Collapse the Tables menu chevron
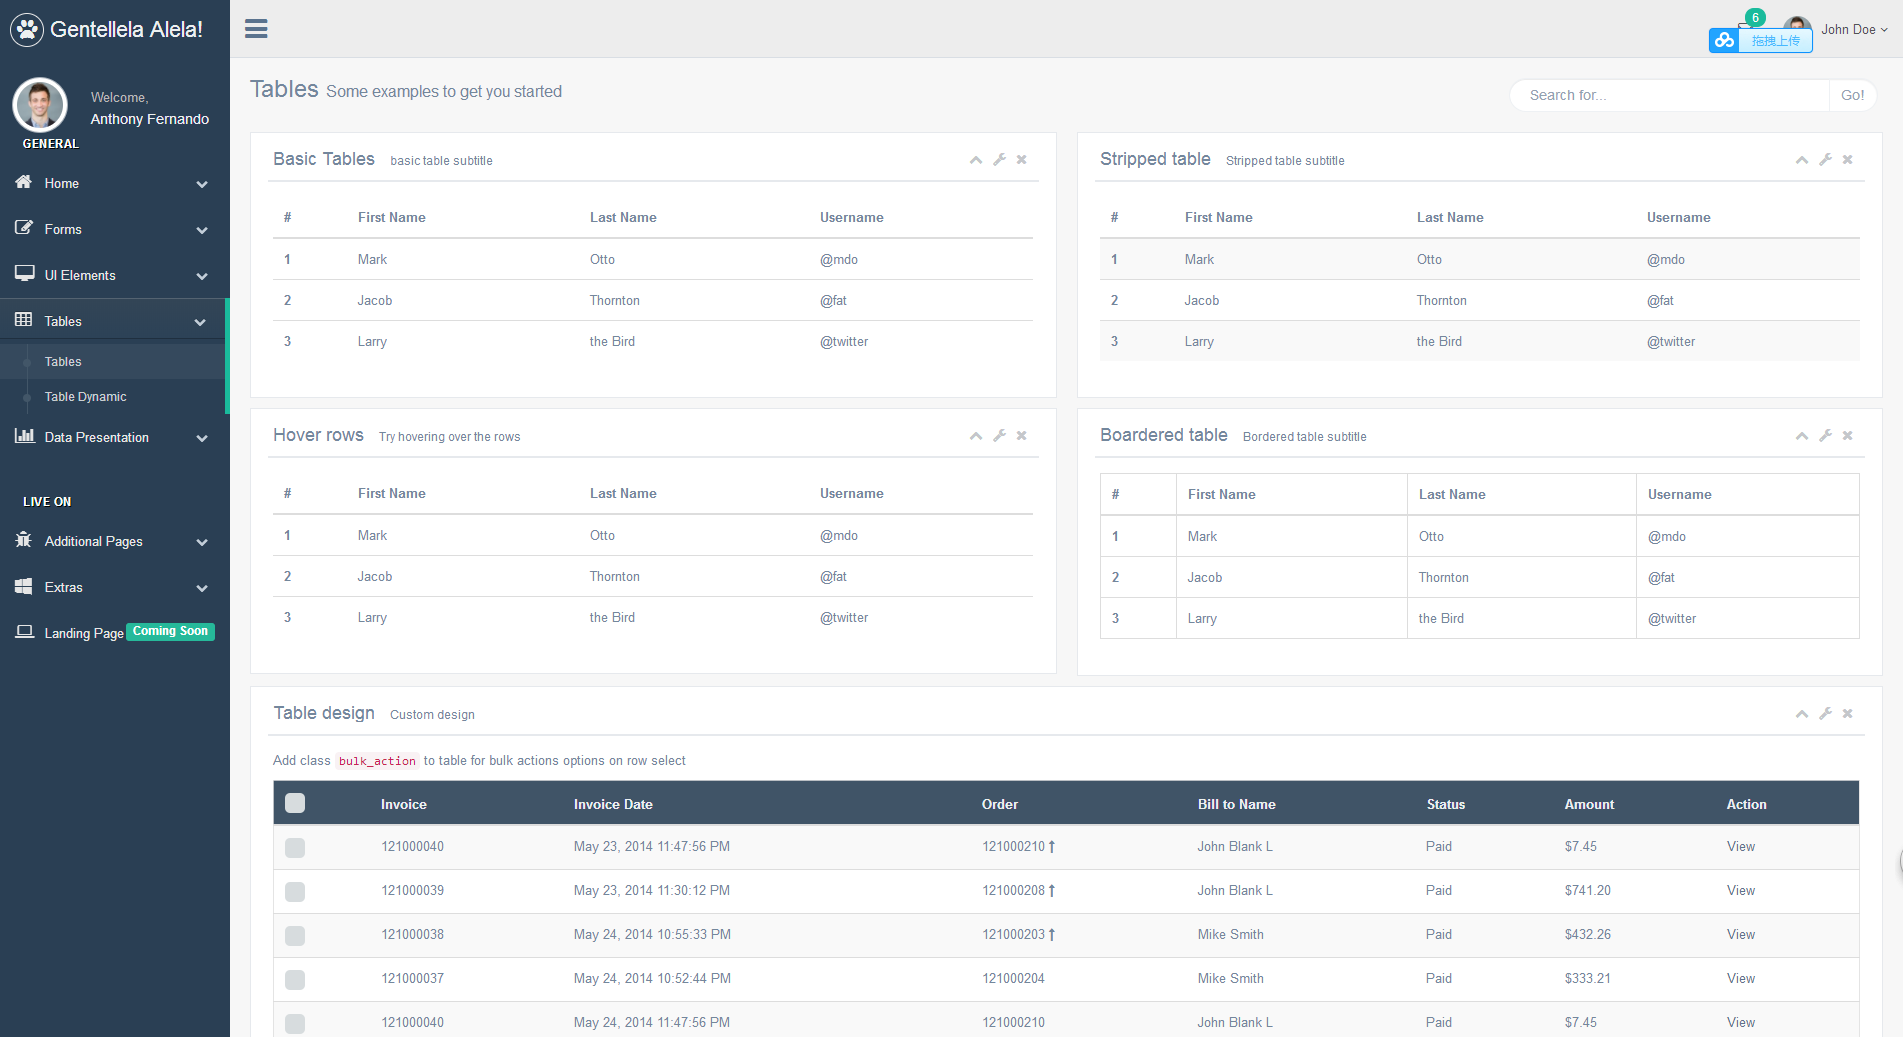Viewport: 1903px width, 1037px height. coord(200,322)
